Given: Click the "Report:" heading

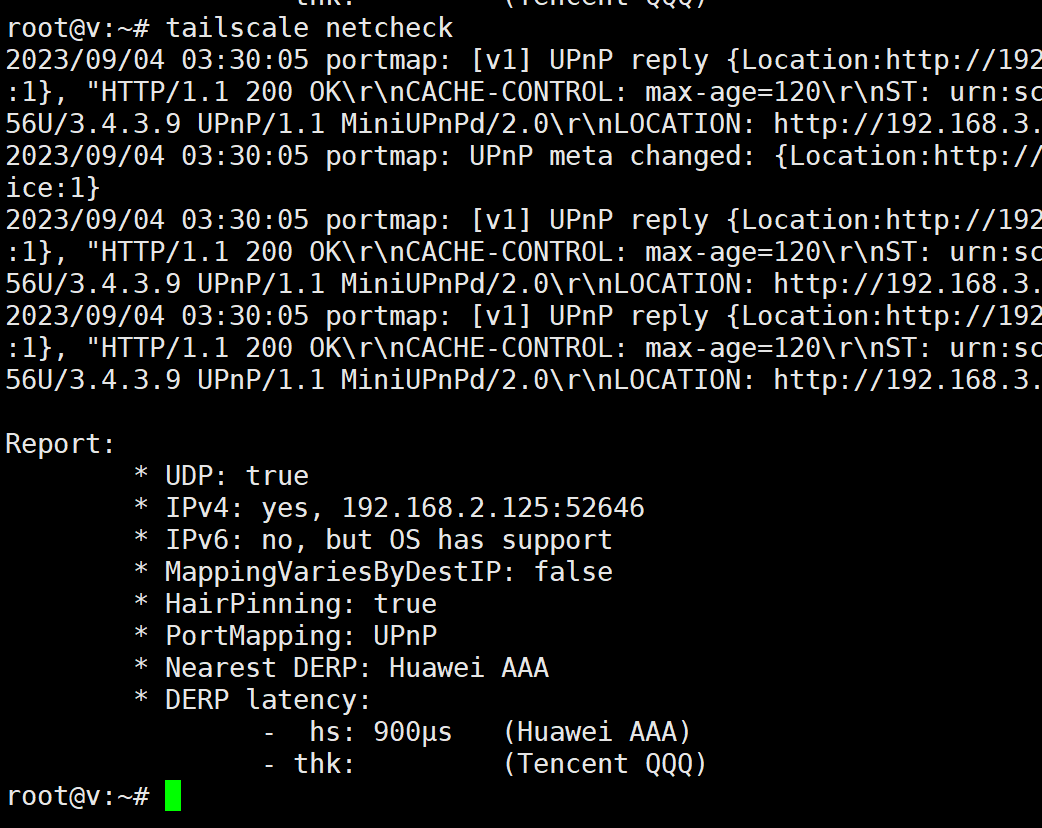Looking at the screenshot, I should 61,444.
